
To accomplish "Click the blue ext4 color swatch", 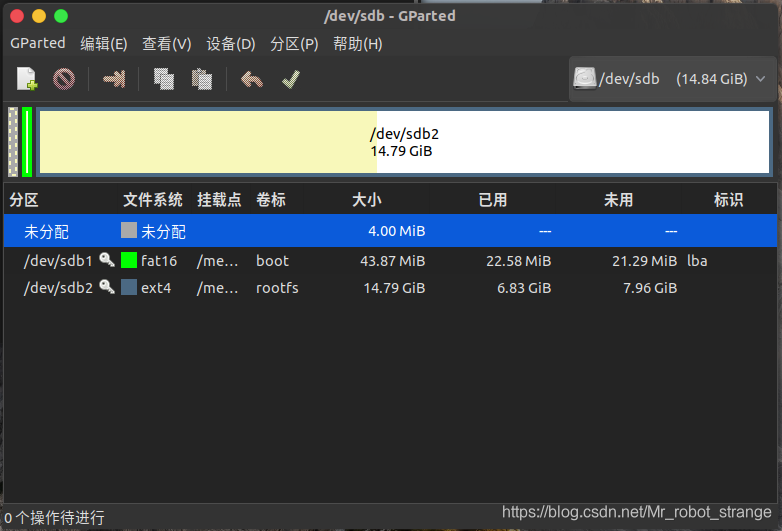I will coord(129,287).
